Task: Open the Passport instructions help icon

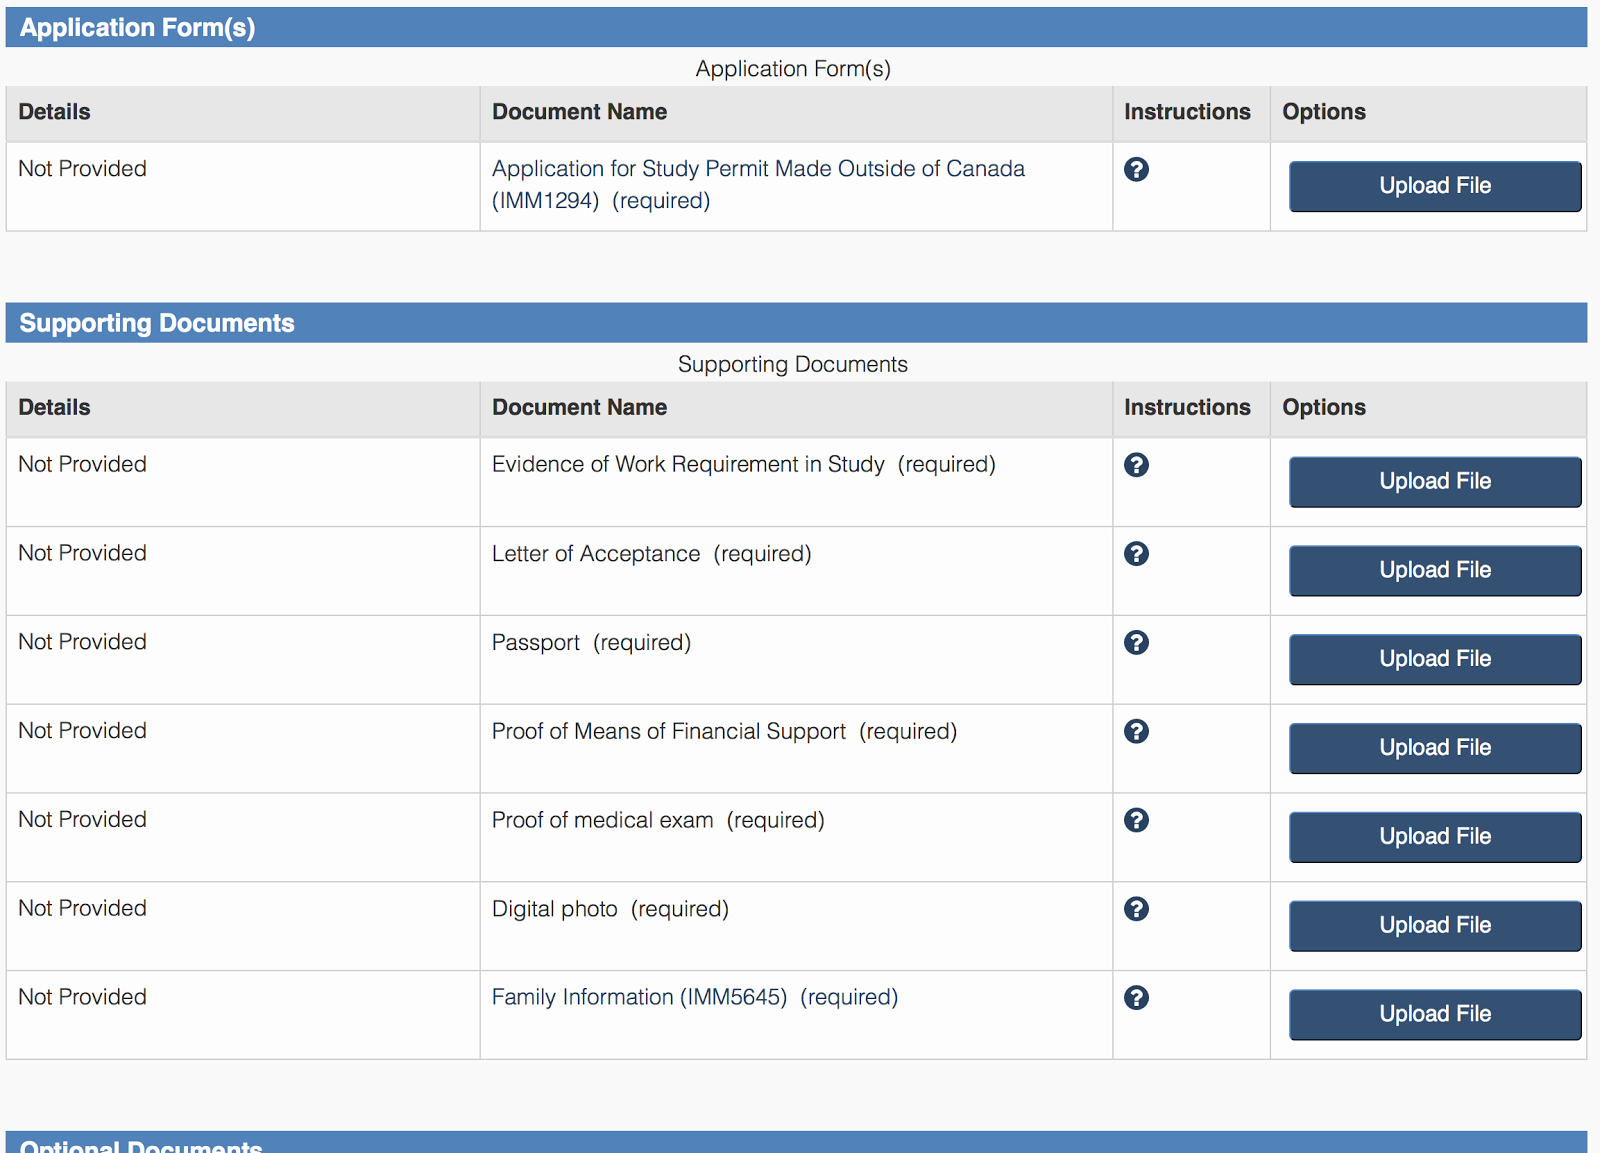Action: pos(1136,642)
